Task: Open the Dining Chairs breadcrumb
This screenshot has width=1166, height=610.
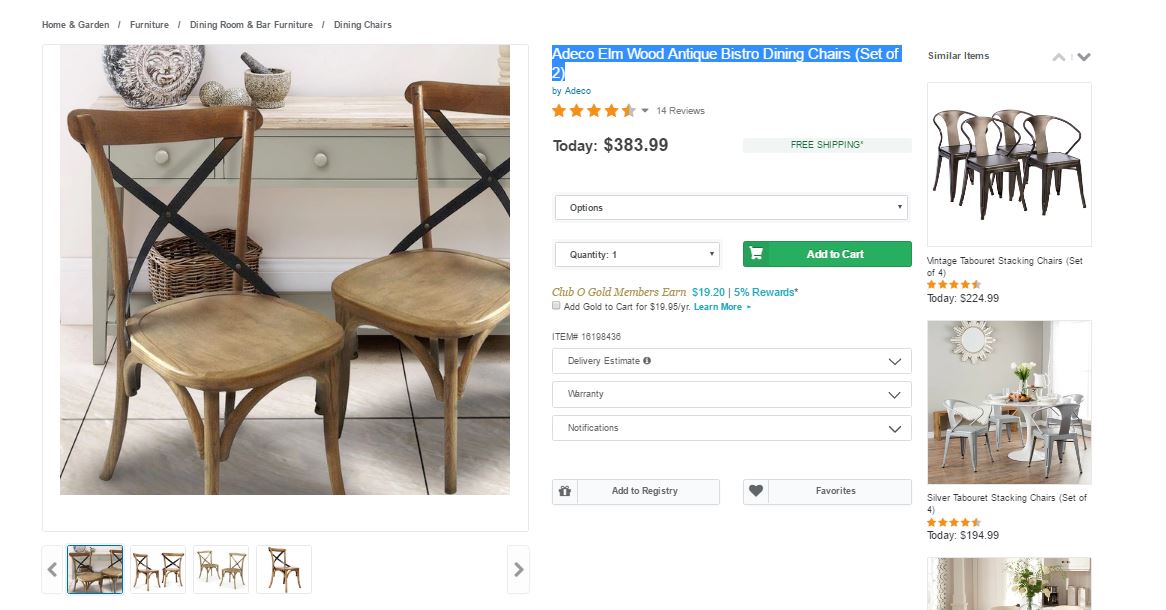Action: point(363,25)
